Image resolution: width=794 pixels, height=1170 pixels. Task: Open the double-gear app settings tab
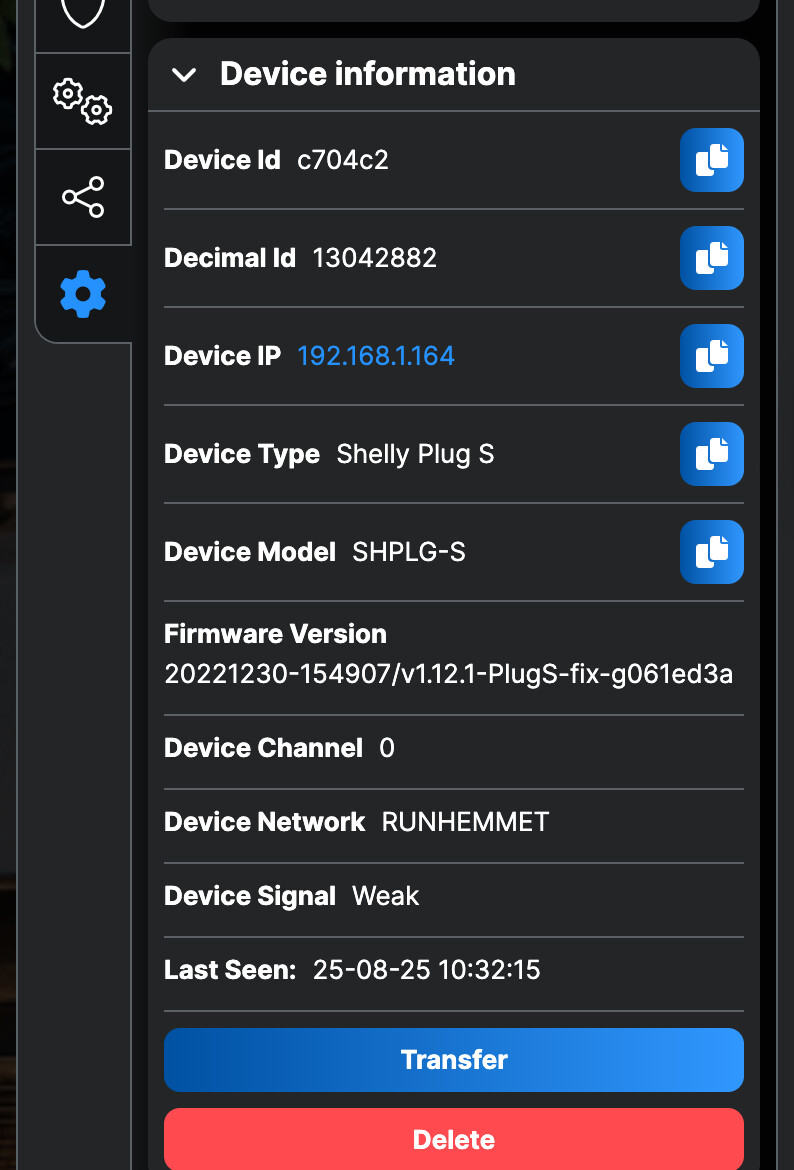[83, 101]
